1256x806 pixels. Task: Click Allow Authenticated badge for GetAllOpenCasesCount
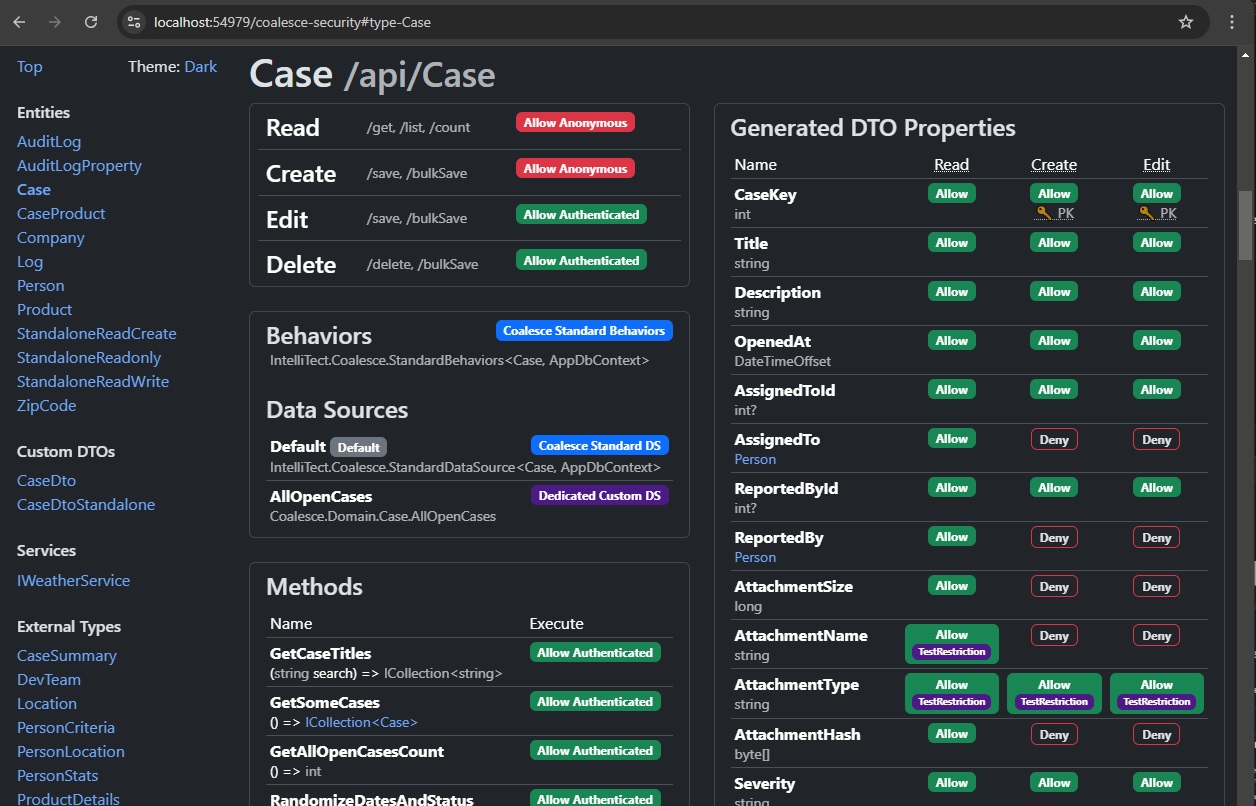click(x=595, y=751)
